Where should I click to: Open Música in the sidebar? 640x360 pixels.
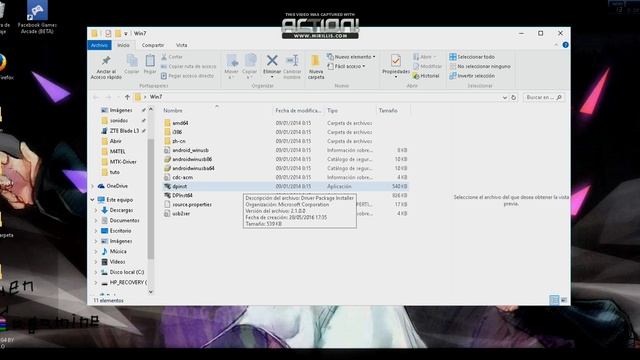(118, 251)
